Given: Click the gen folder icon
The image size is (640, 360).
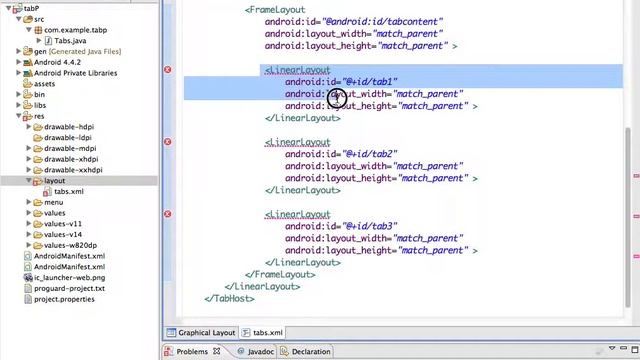Looking at the screenshot, I should click(x=28, y=51).
